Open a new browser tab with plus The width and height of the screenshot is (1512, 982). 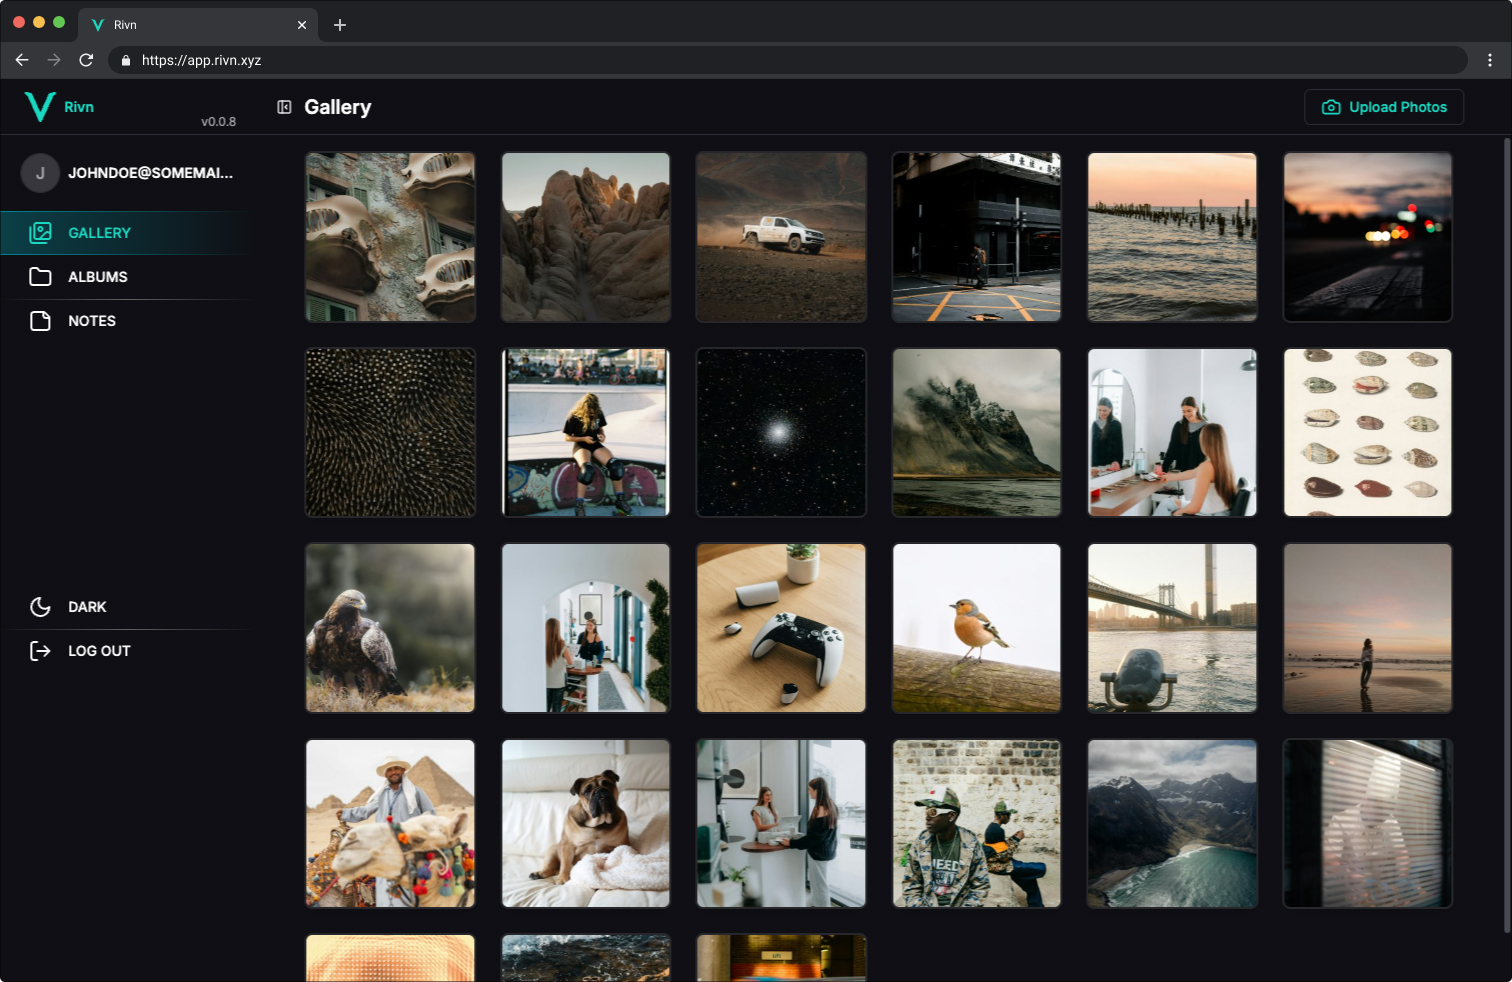(x=340, y=25)
